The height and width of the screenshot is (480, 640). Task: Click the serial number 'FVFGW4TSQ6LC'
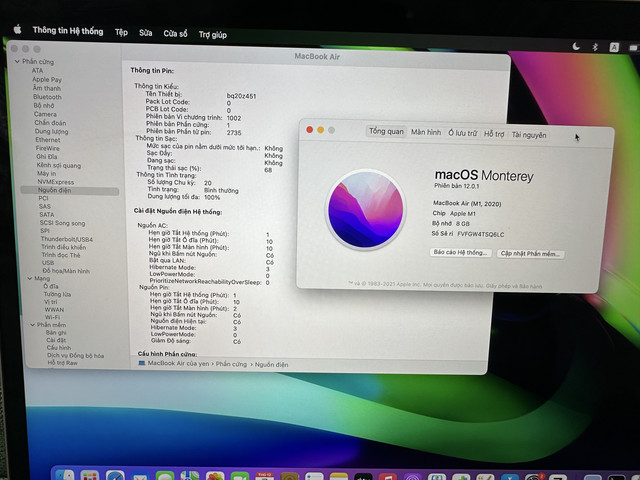pos(480,234)
